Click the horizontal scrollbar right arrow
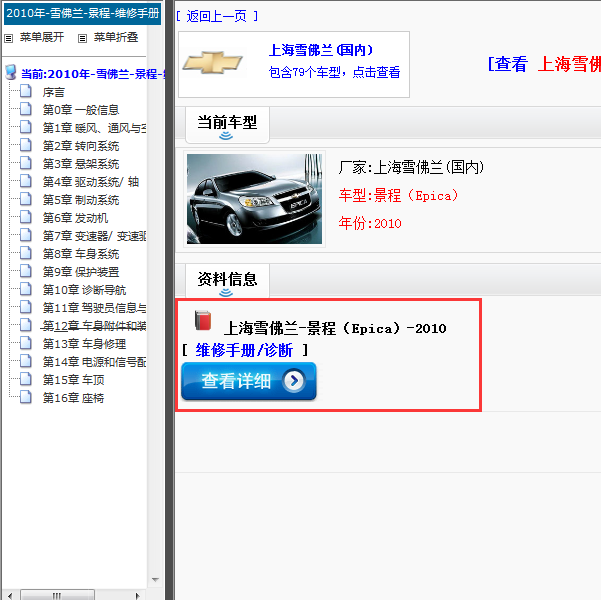The width and height of the screenshot is (601, 600). [137, 595]
